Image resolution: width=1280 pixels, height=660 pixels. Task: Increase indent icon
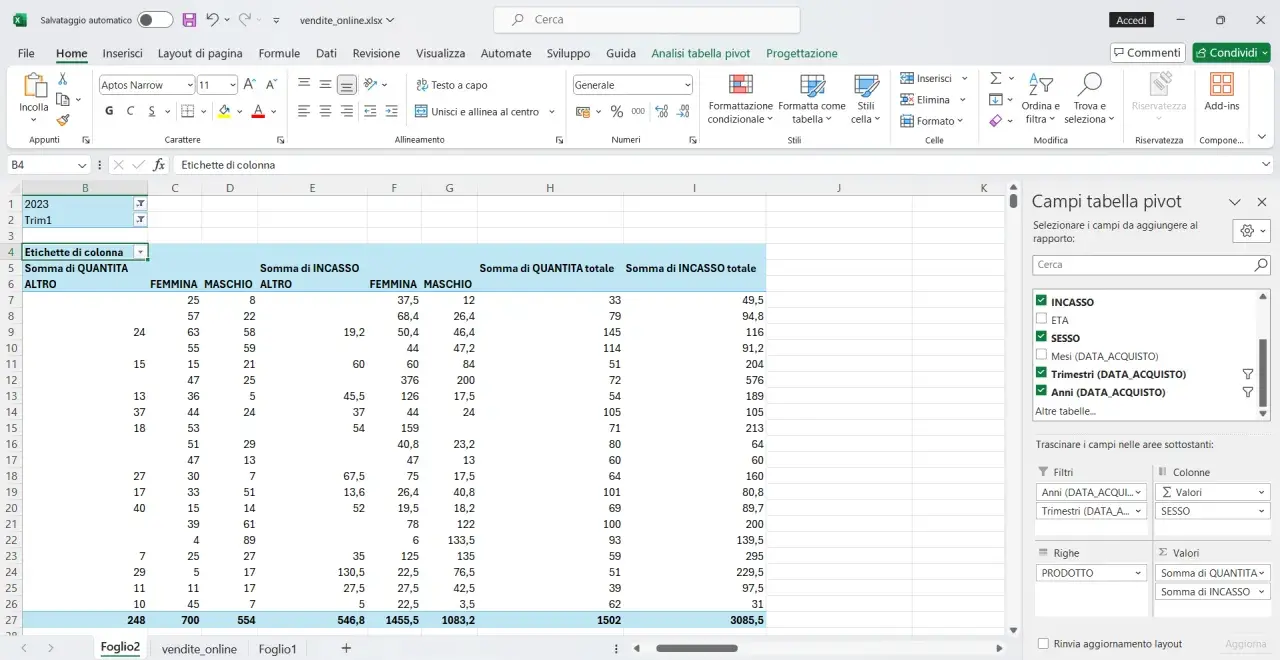pos(392,111)
